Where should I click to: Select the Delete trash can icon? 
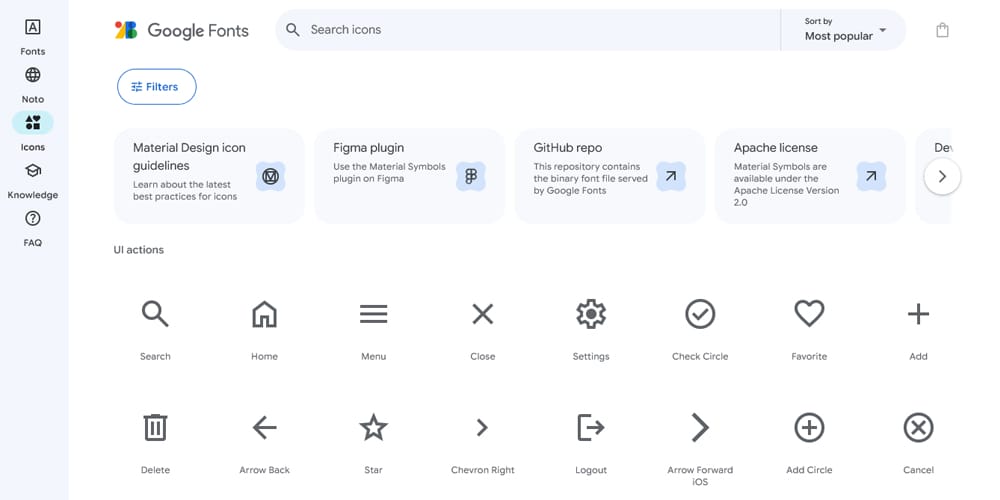coord(155,427)
